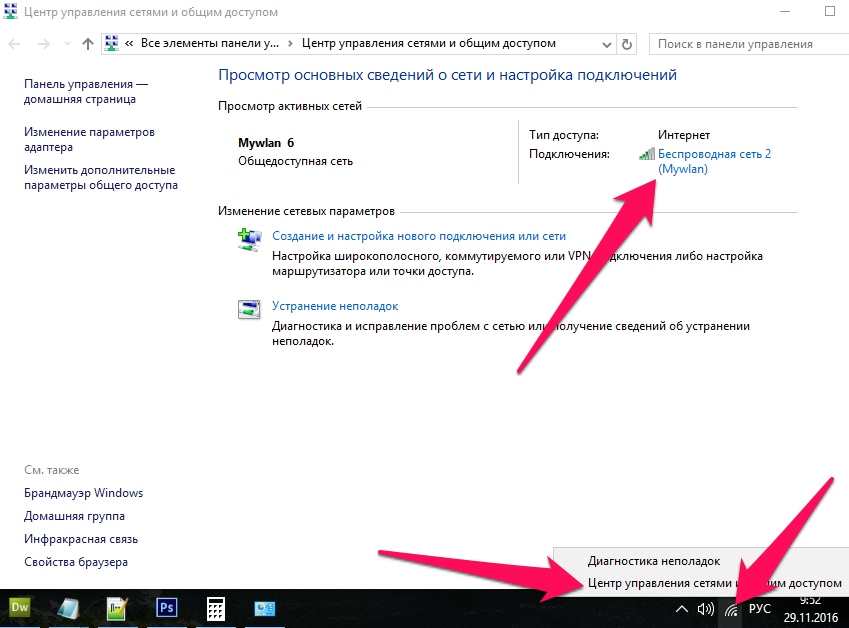Go up one level with up arrow
Image resolution: width=849 pixels, height=628 pixels.
coord(88,44)
